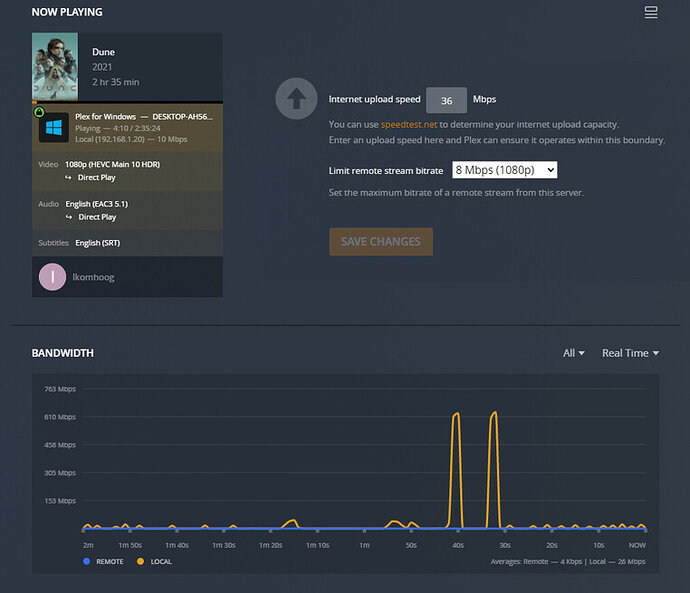Click the 1m 30s time axis label
The image size is (690, 593).
coord(224,545)
